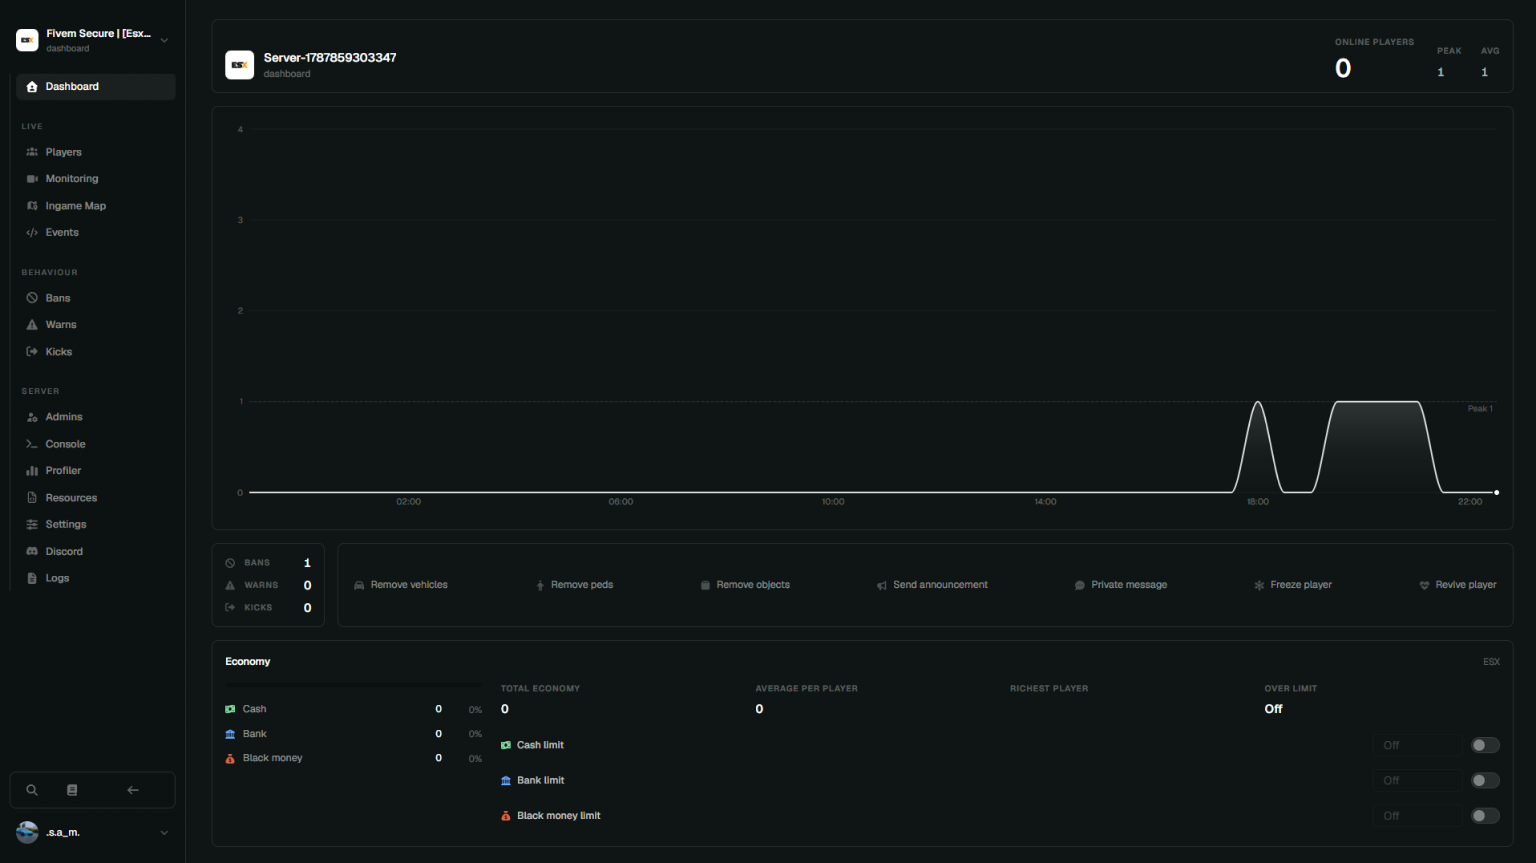The height and width of the screenshot is (863, 1536).
Task: Collapse sidebar with the left arrow icon
Action: 133,790
